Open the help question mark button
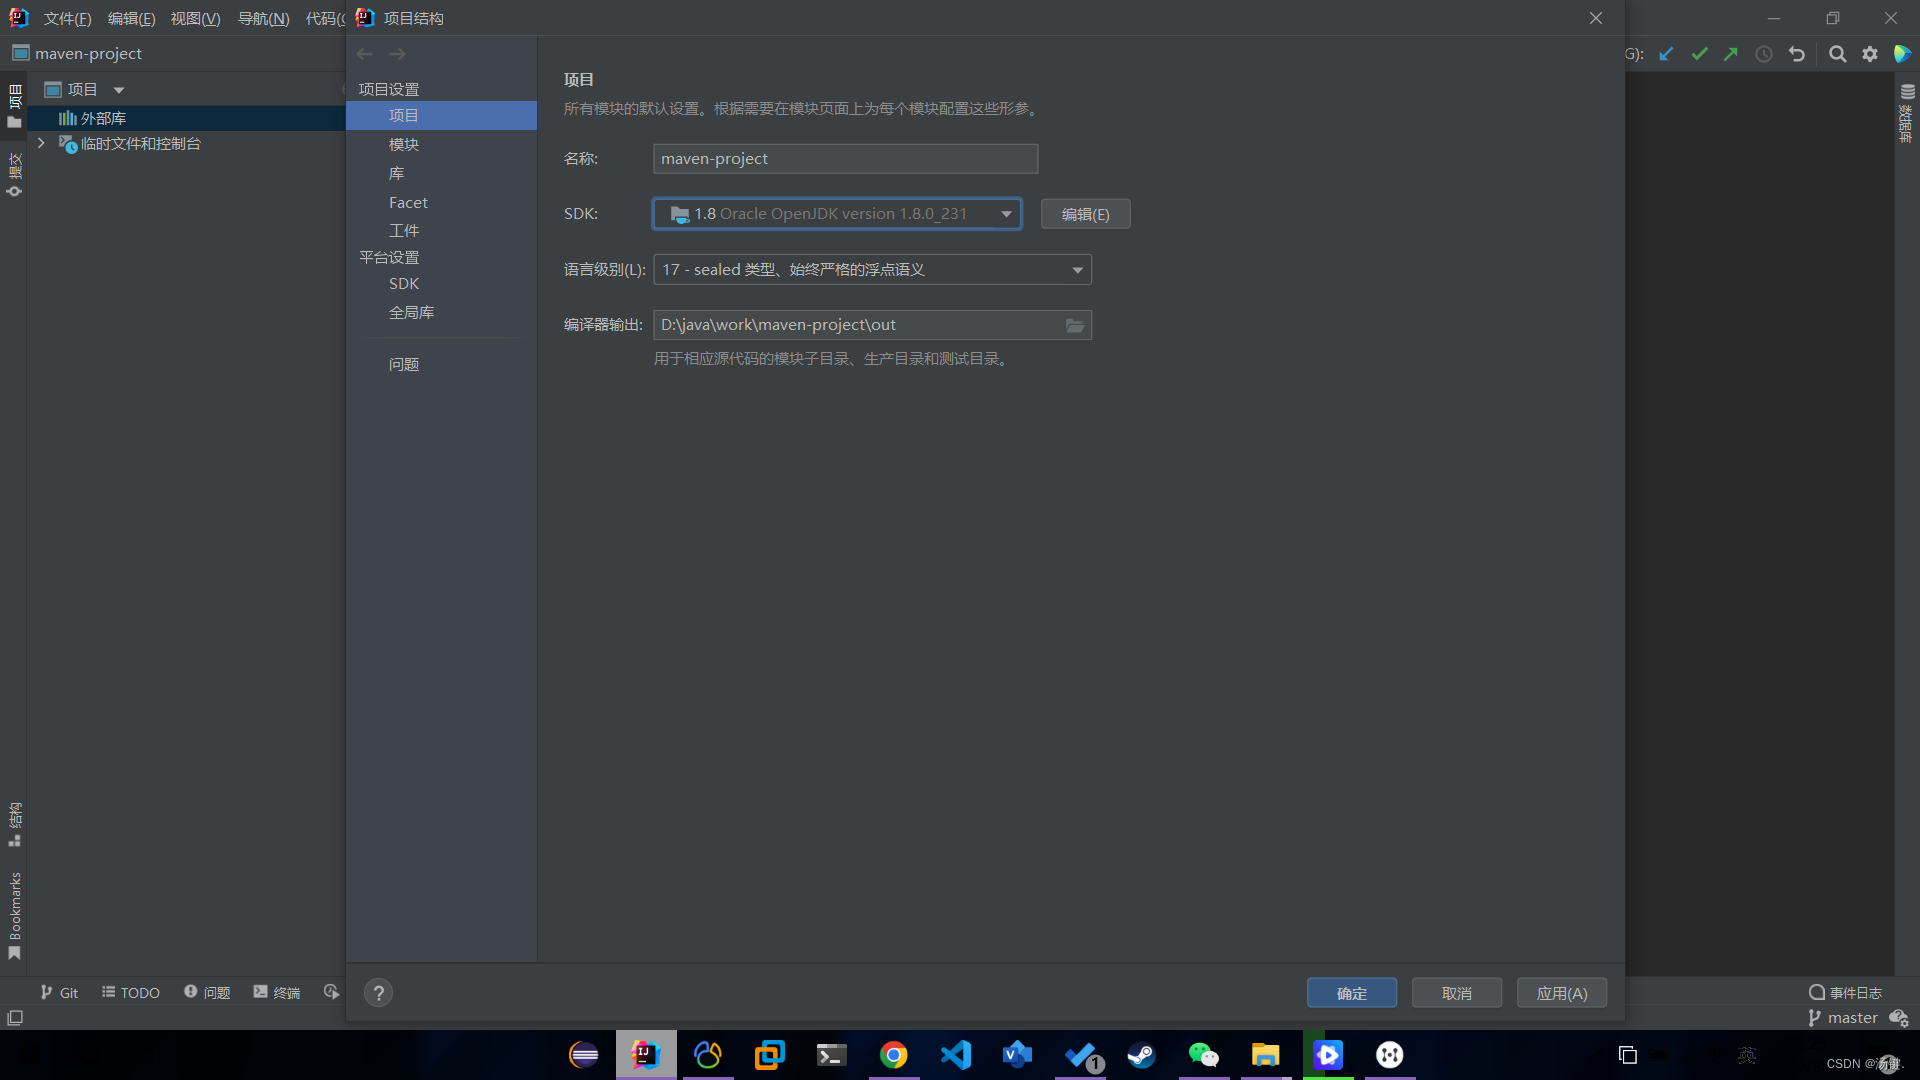 pyautogui.click(x=378, y=993)
